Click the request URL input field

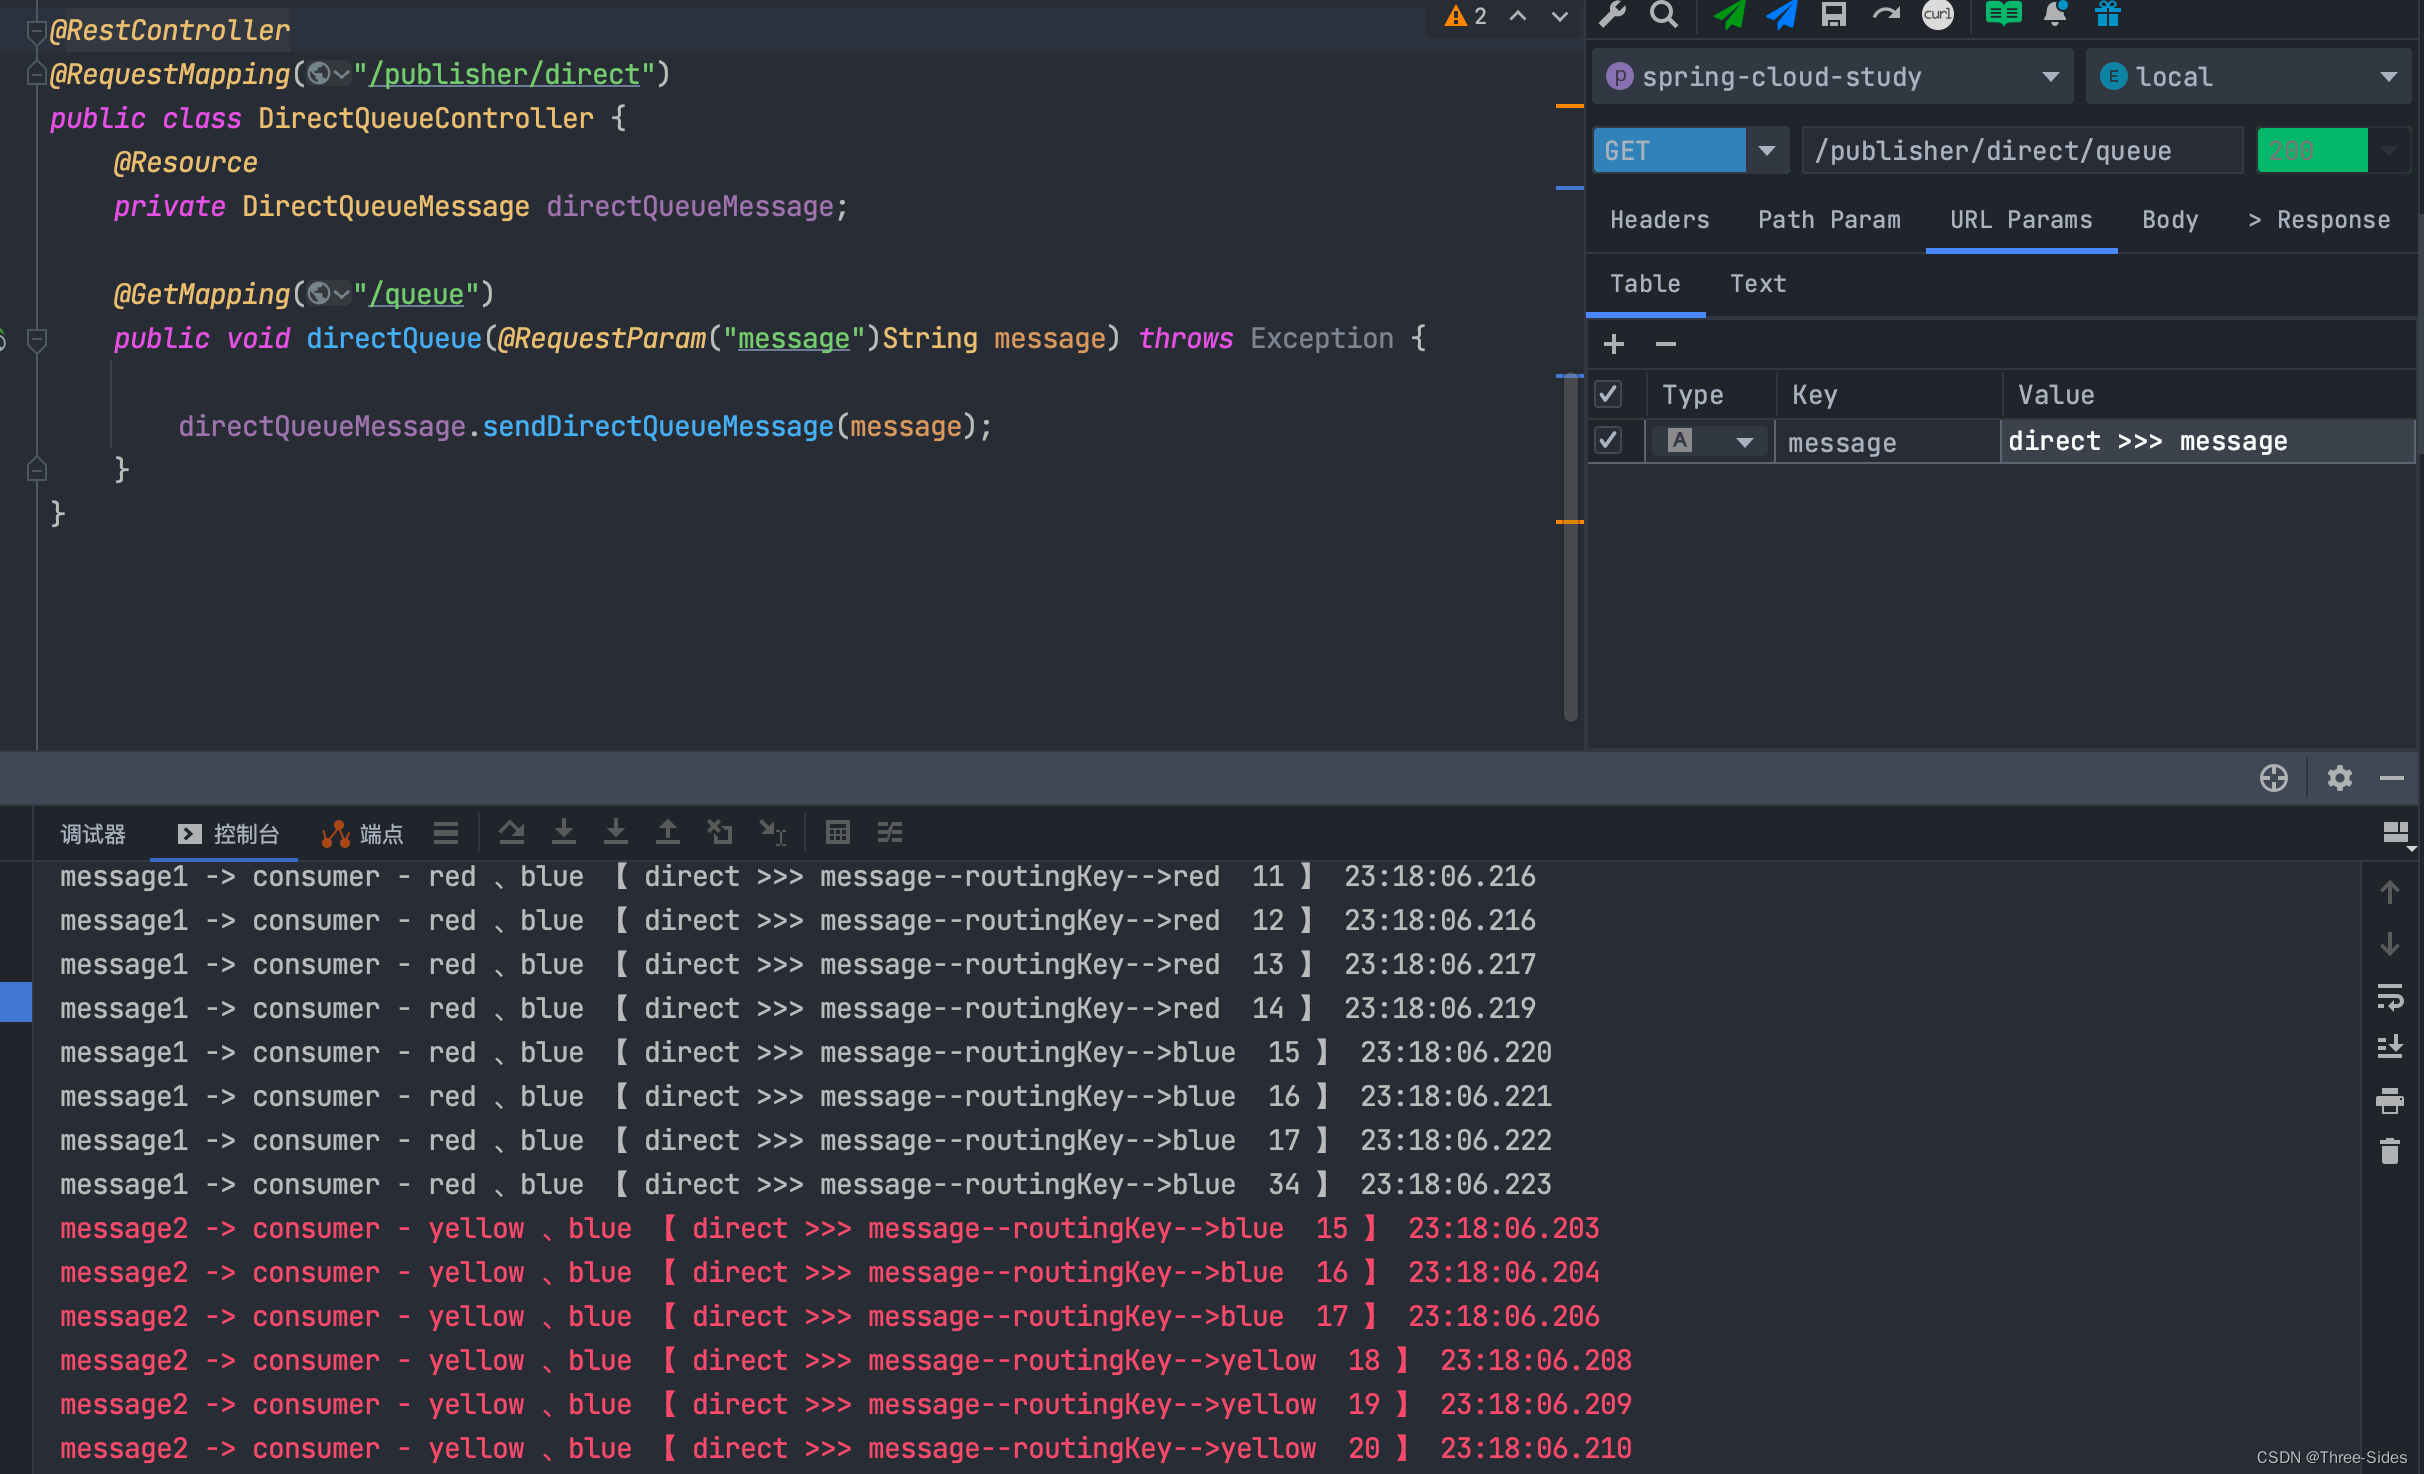(x=2021, y=151)
